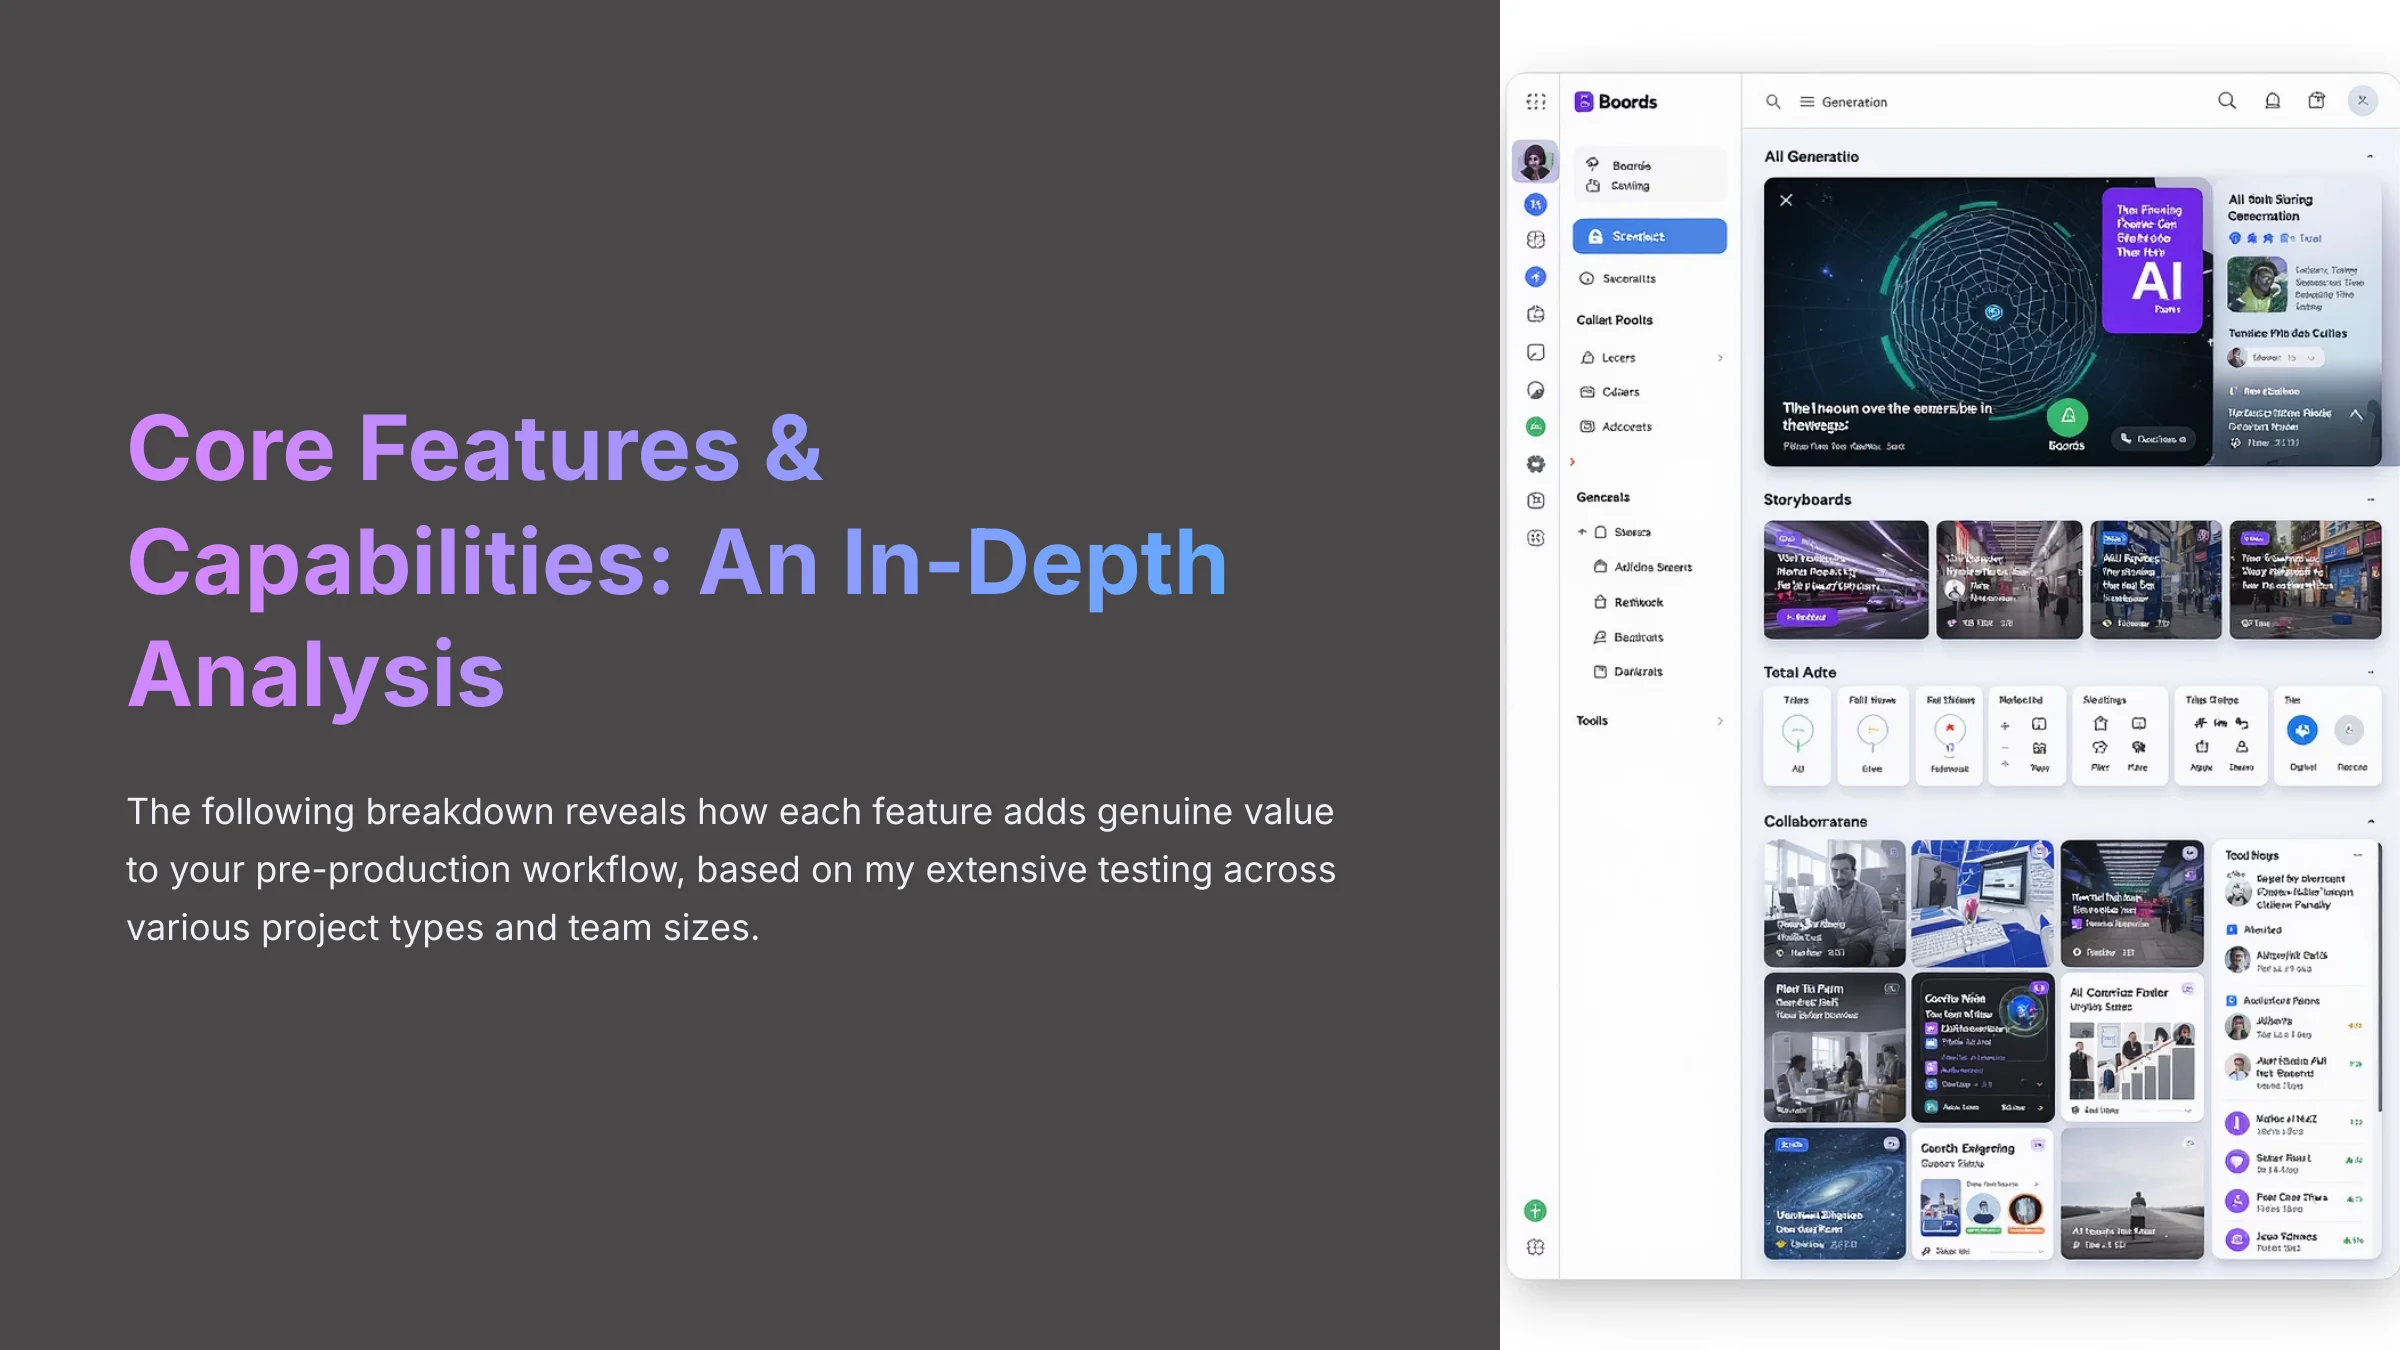2400x1350 pixels.
Task: Click the dotted grid icon atop the left rail
Action: coord(1536,101)
